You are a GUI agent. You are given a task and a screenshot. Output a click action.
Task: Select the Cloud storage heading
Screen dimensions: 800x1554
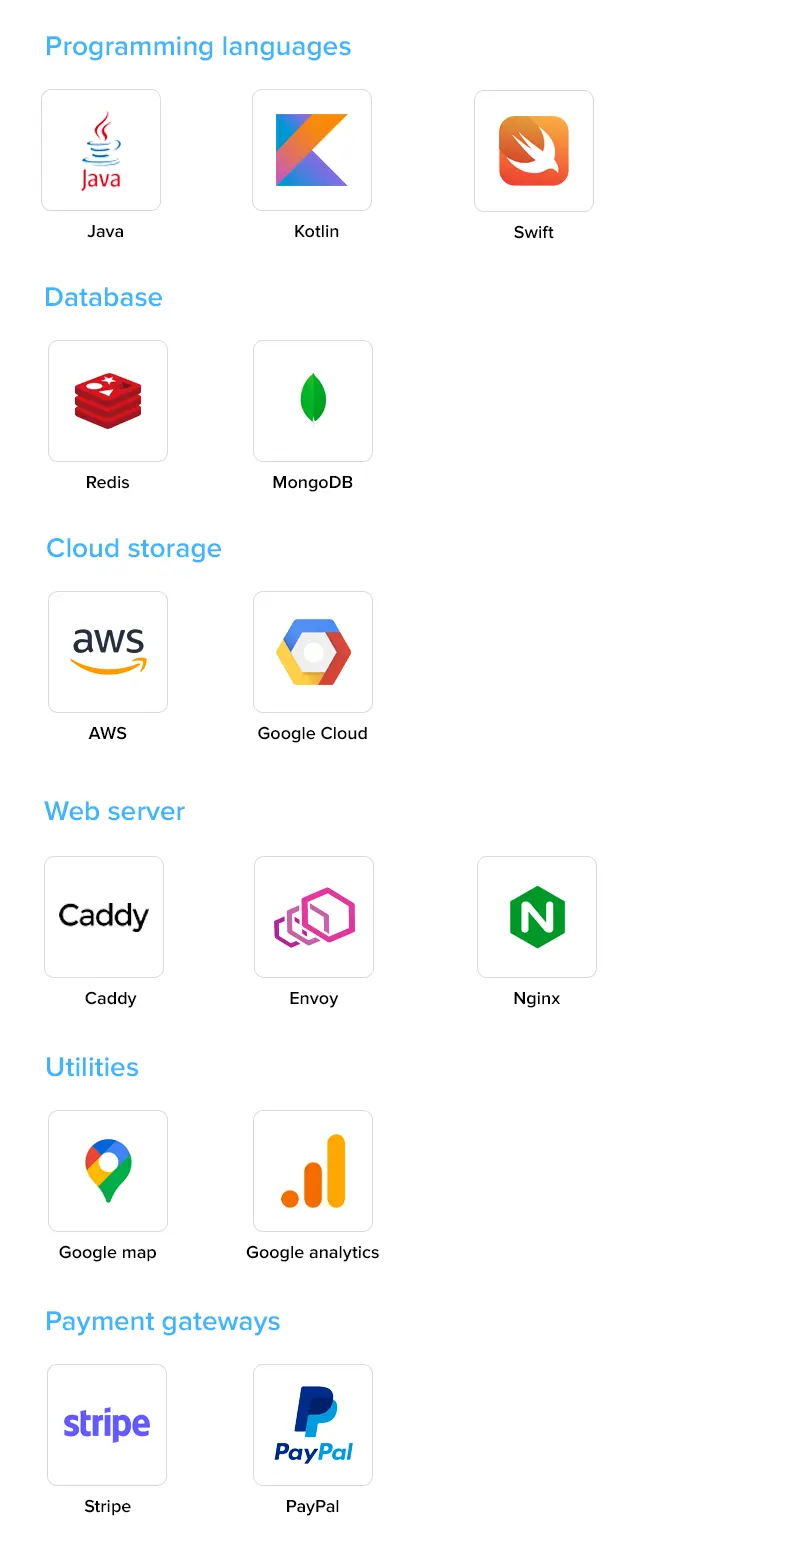point(134,548)
